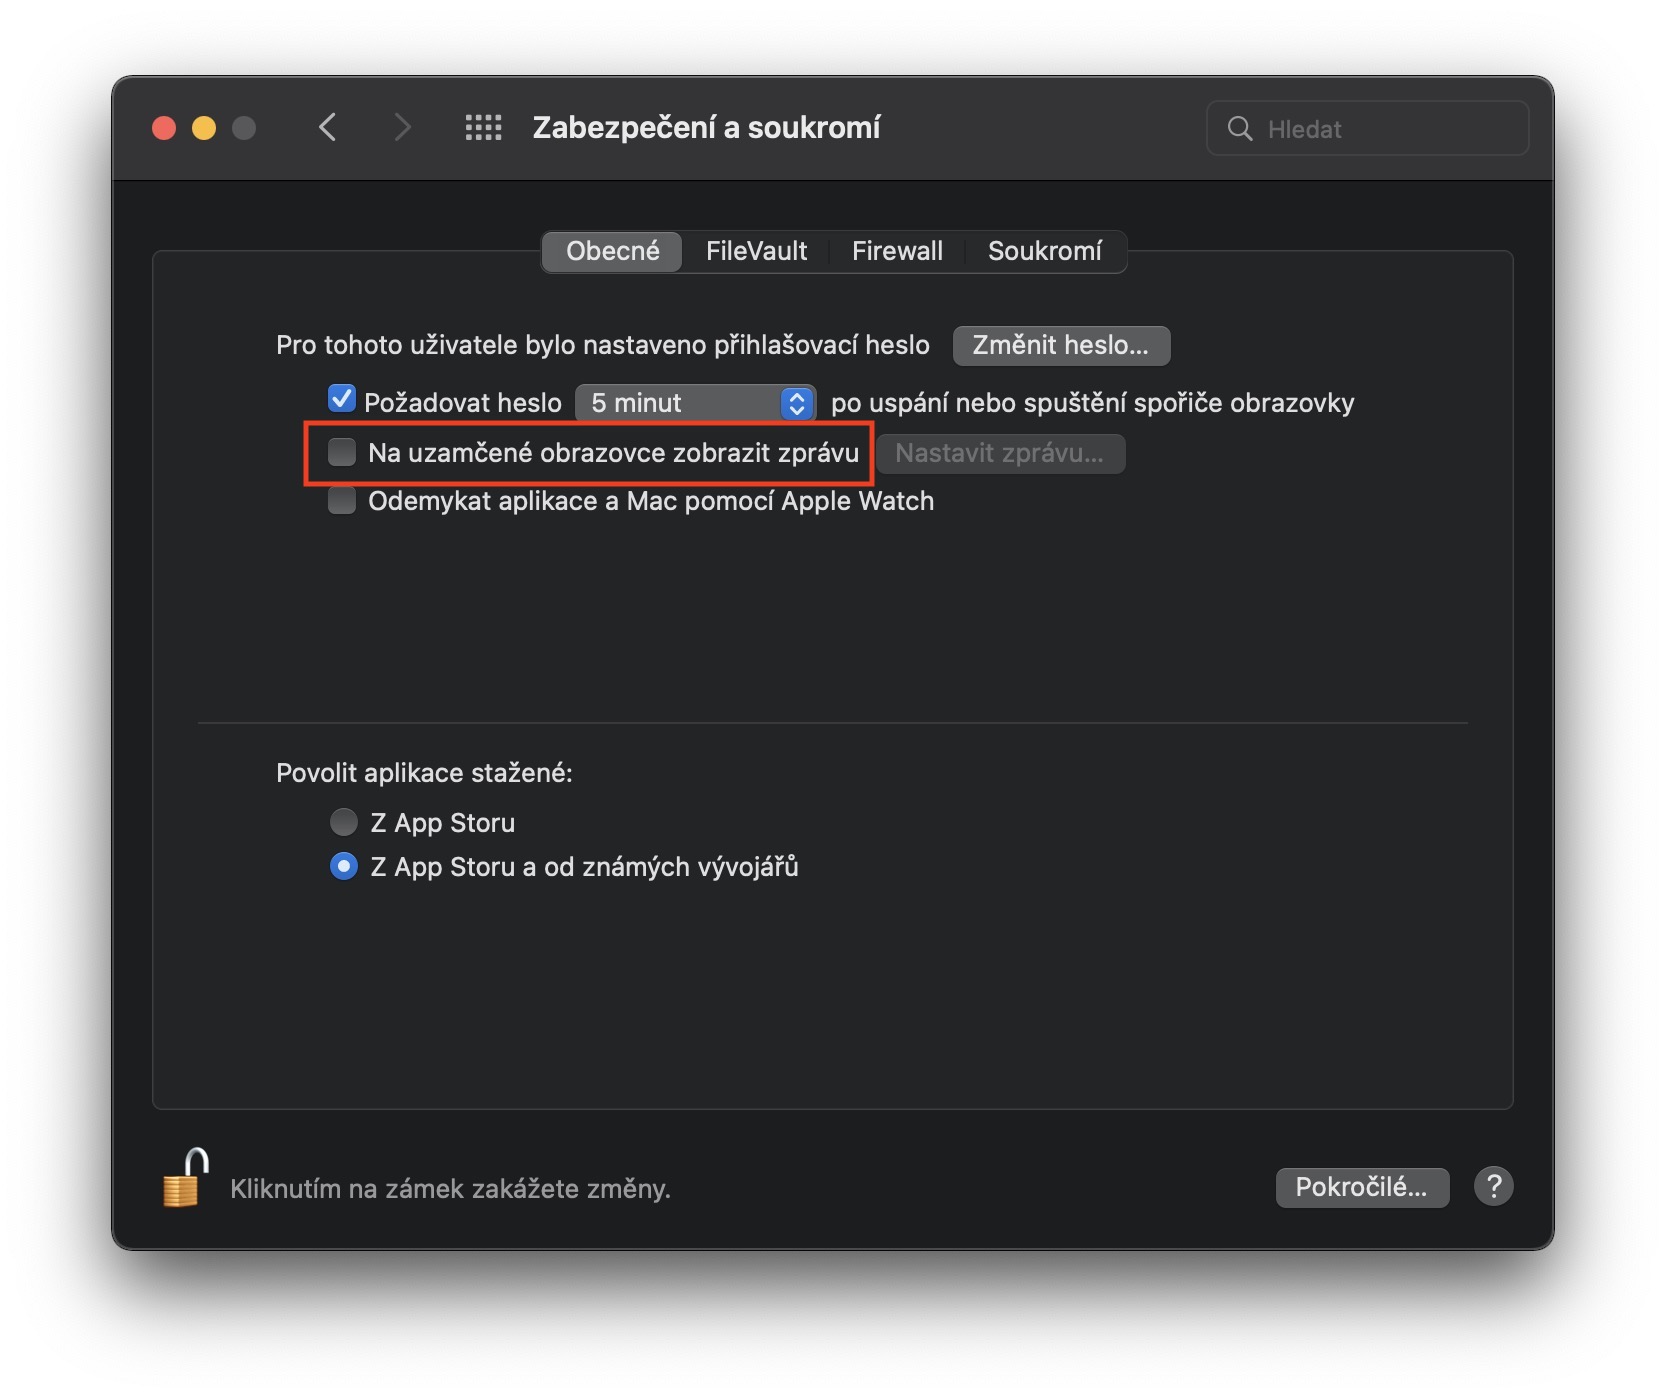1666x1398 pixels.
Task: Click the lock icon to prevent changes
Action: coord(184,1180)
